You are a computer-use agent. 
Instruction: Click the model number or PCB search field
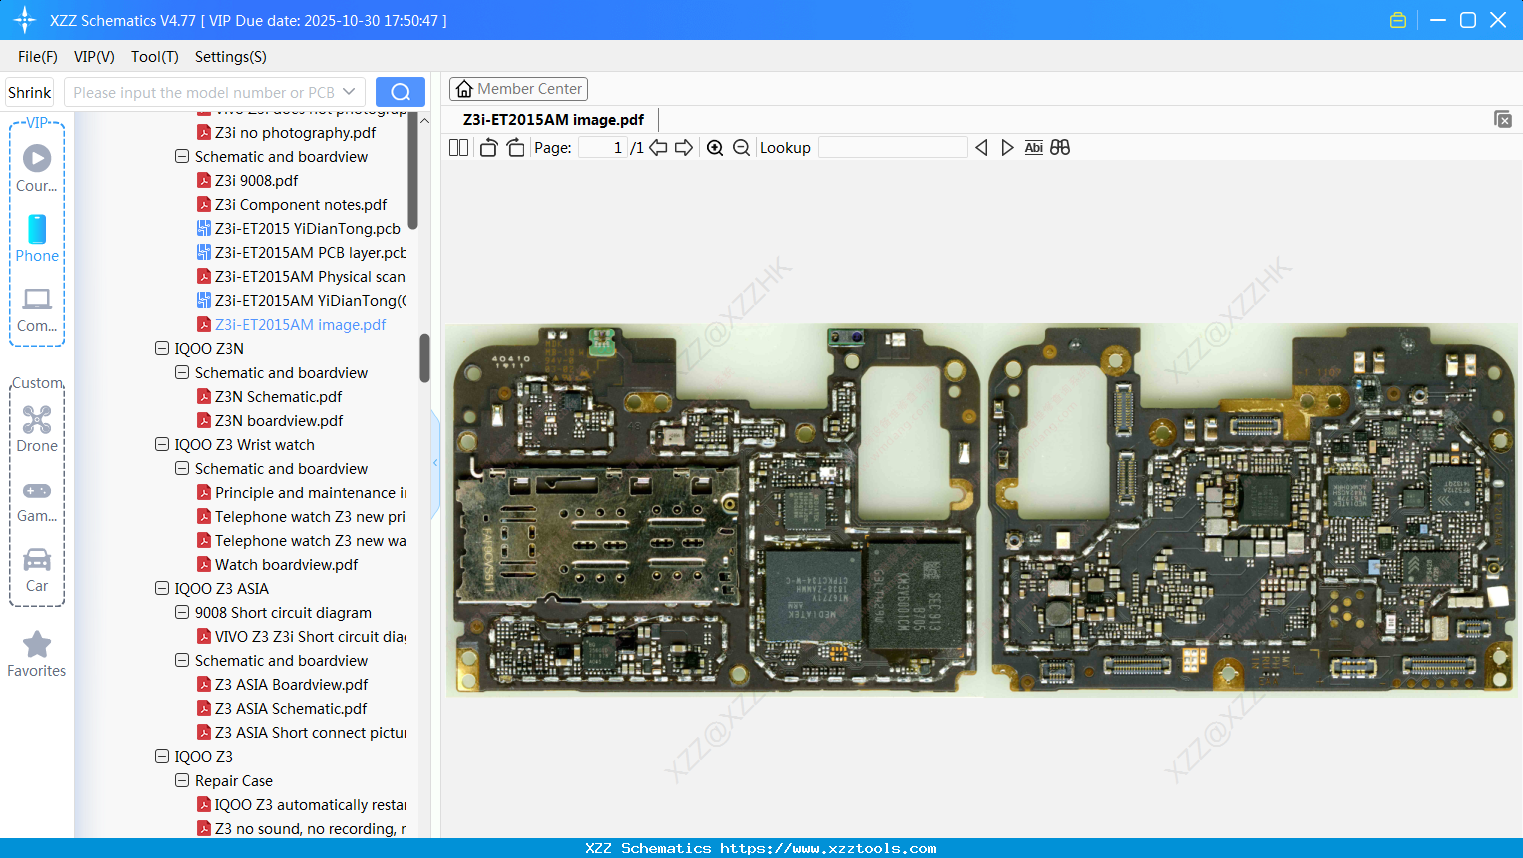click(204, 92)
